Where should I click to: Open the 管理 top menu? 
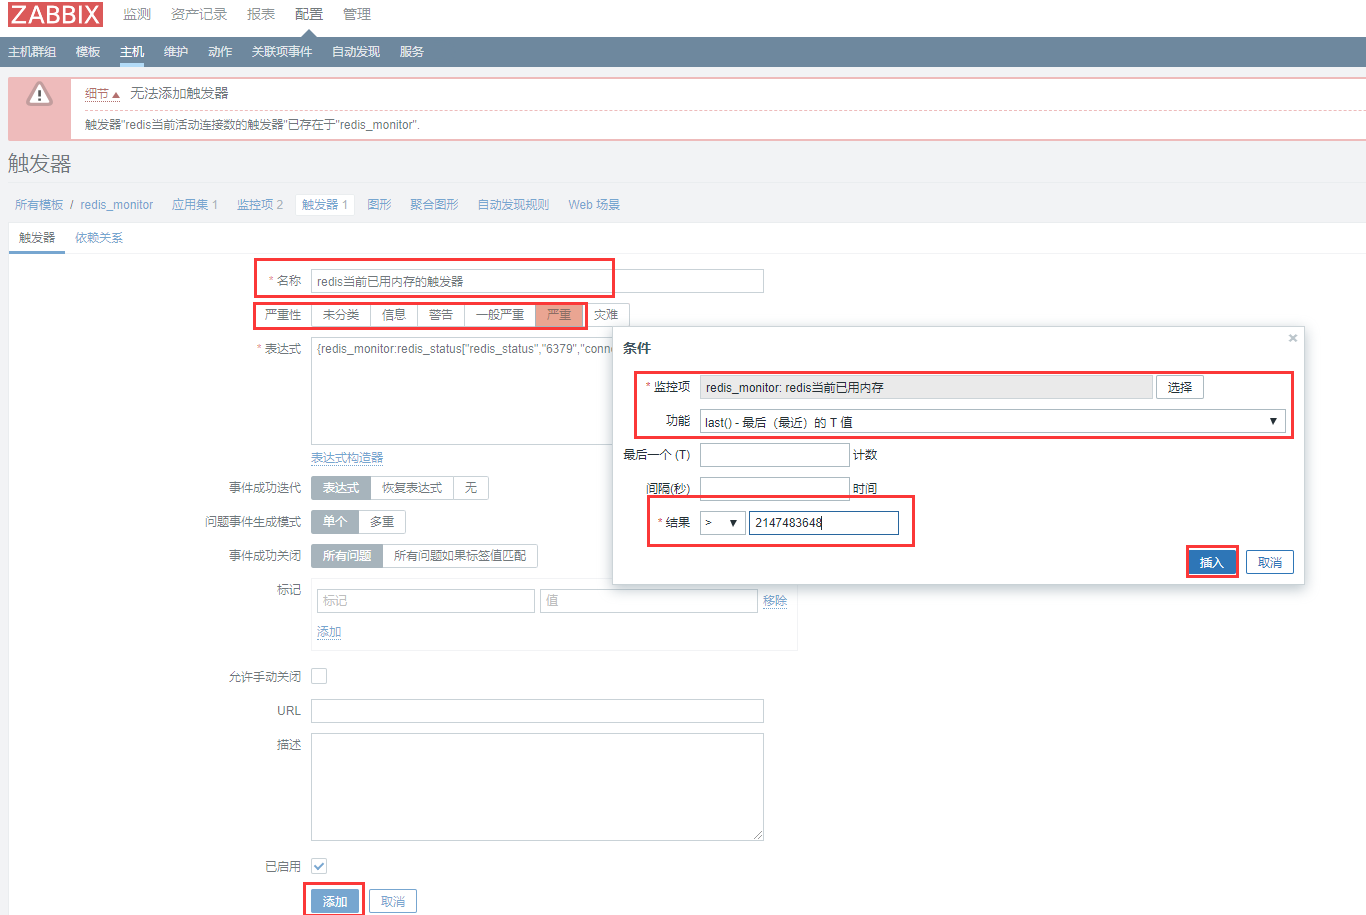[x=357, y=14]
